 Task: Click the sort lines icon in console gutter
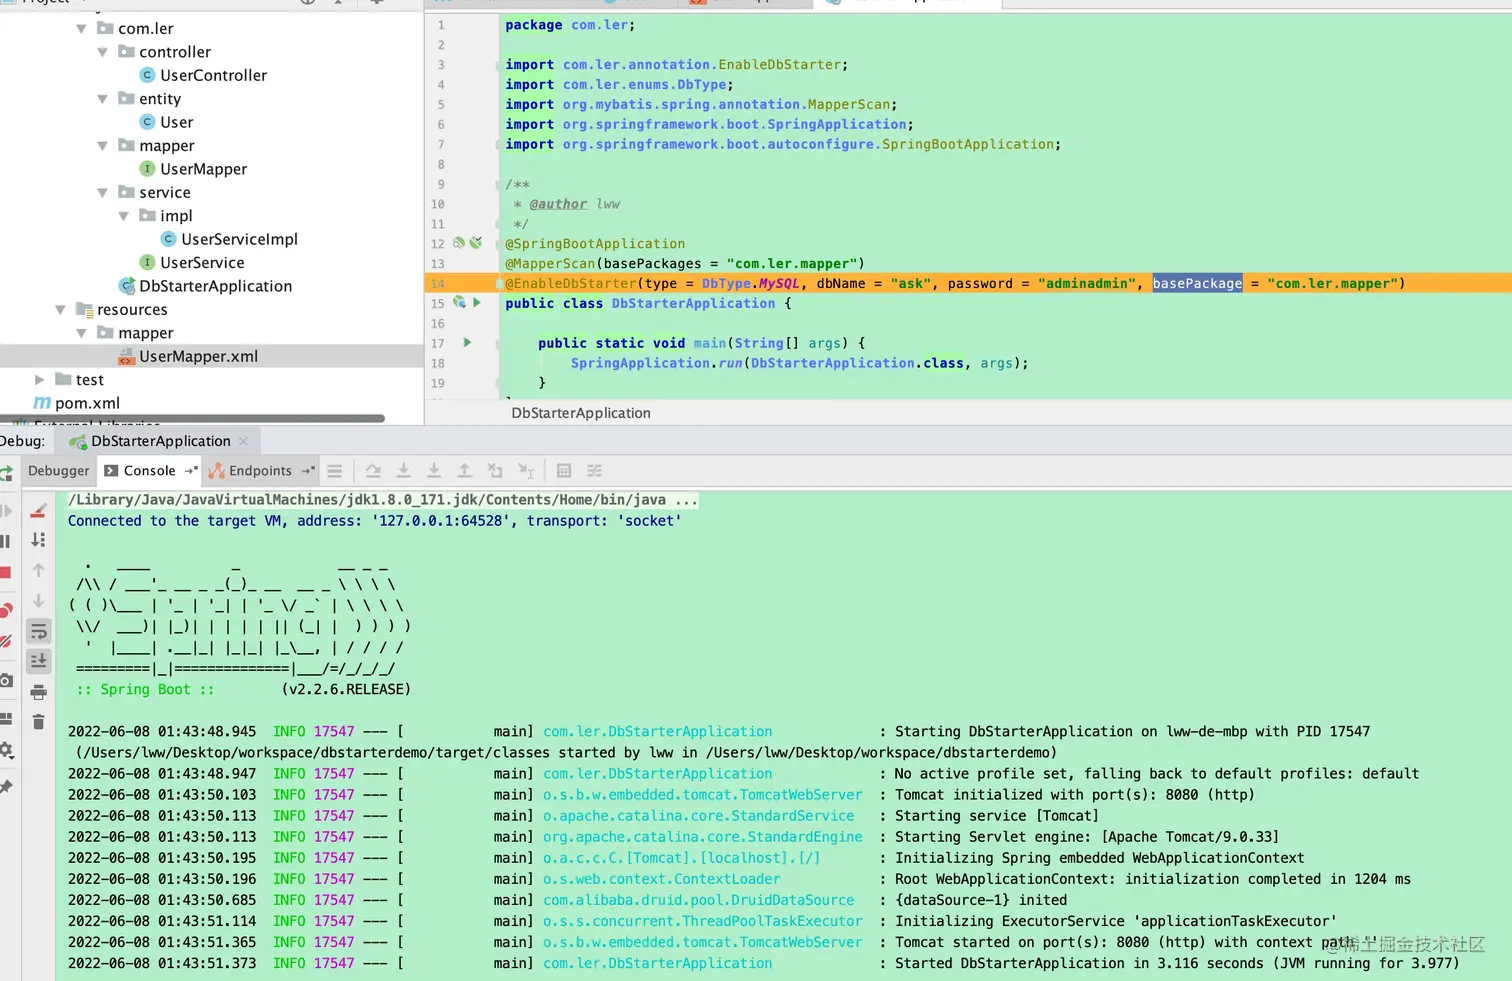(38, 540)
